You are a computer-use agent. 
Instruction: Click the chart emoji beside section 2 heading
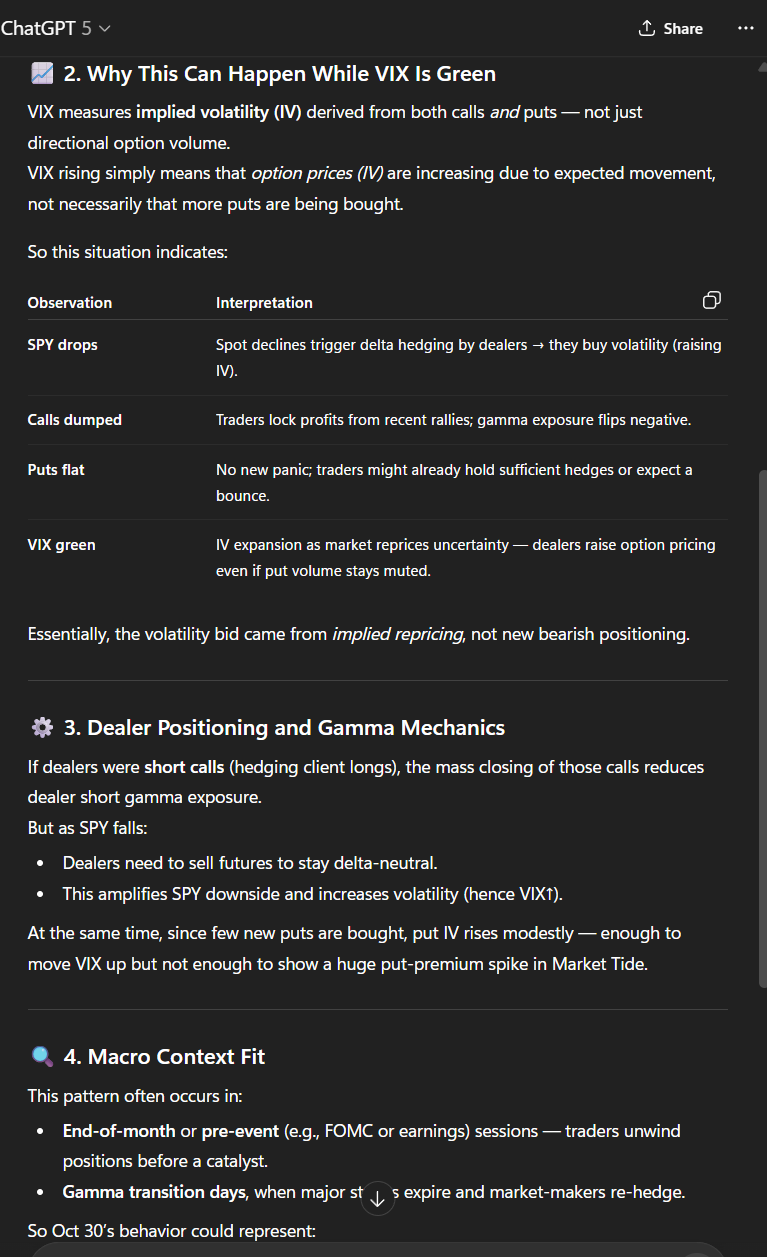(42, 73)
